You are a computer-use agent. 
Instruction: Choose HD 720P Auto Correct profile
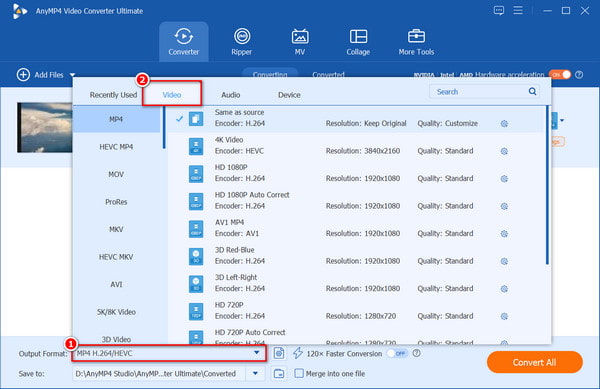356,337
